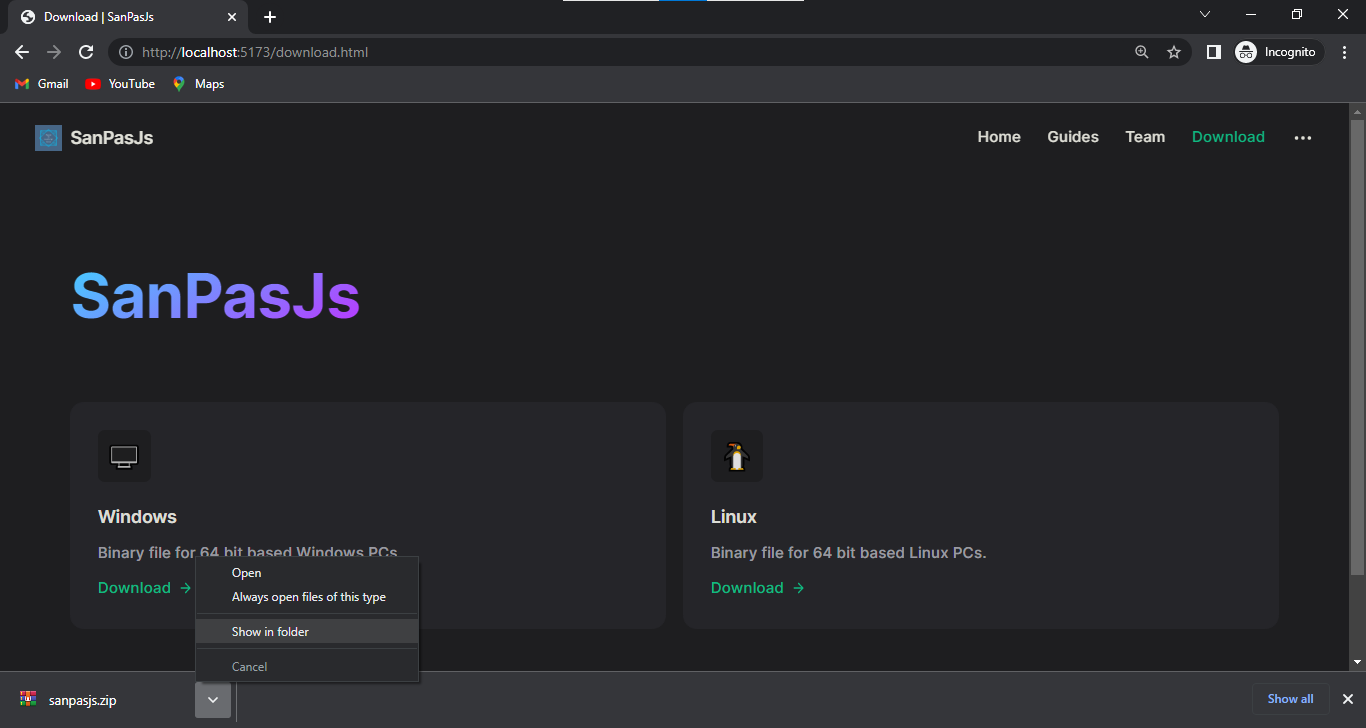Reload the page with the refresh icon
This screenshot has height=728, width=1366.
click(x=86, y=52)
